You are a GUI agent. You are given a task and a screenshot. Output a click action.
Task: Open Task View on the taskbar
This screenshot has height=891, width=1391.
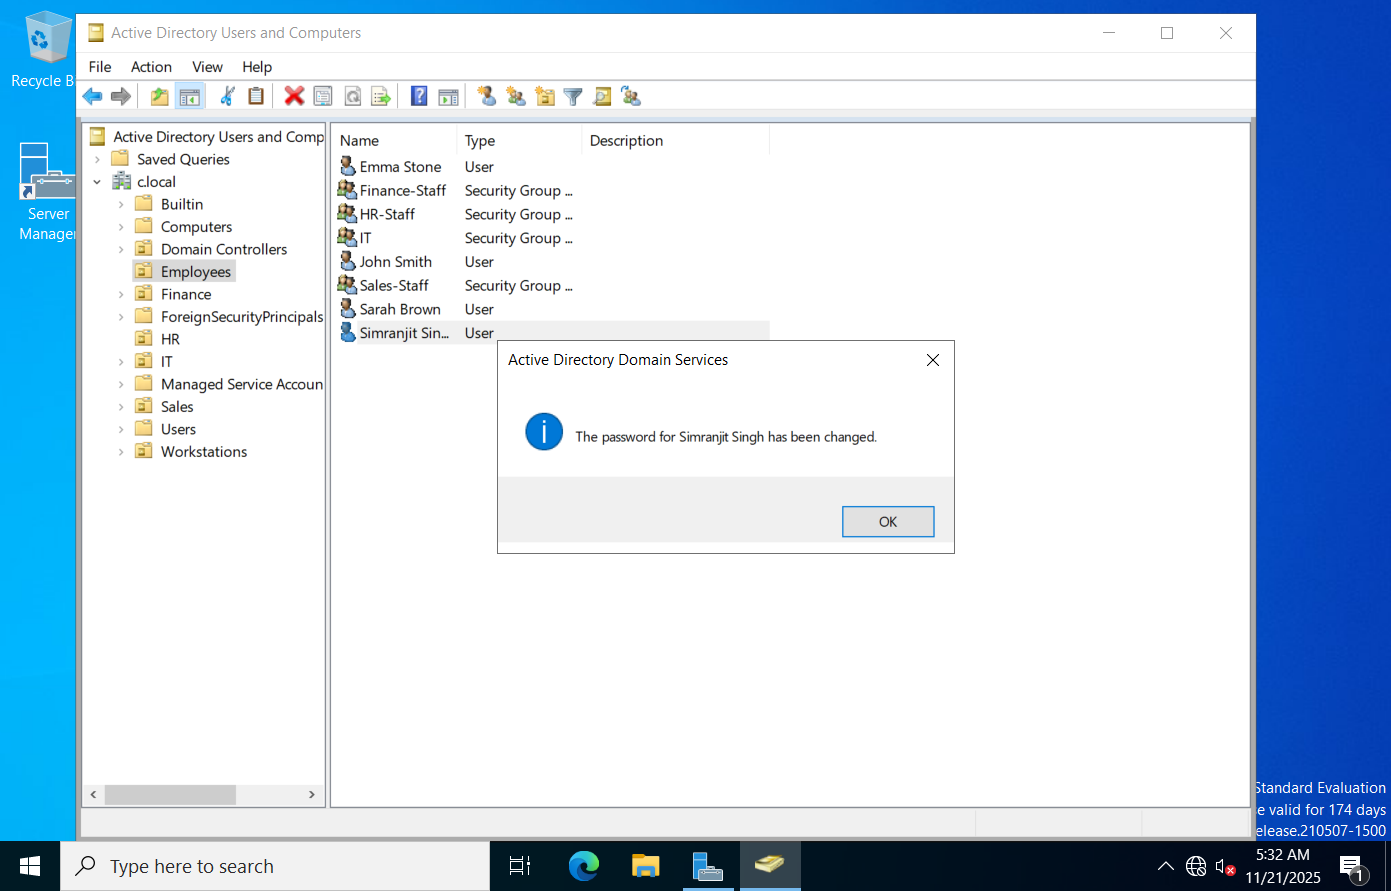pos(520,866)
